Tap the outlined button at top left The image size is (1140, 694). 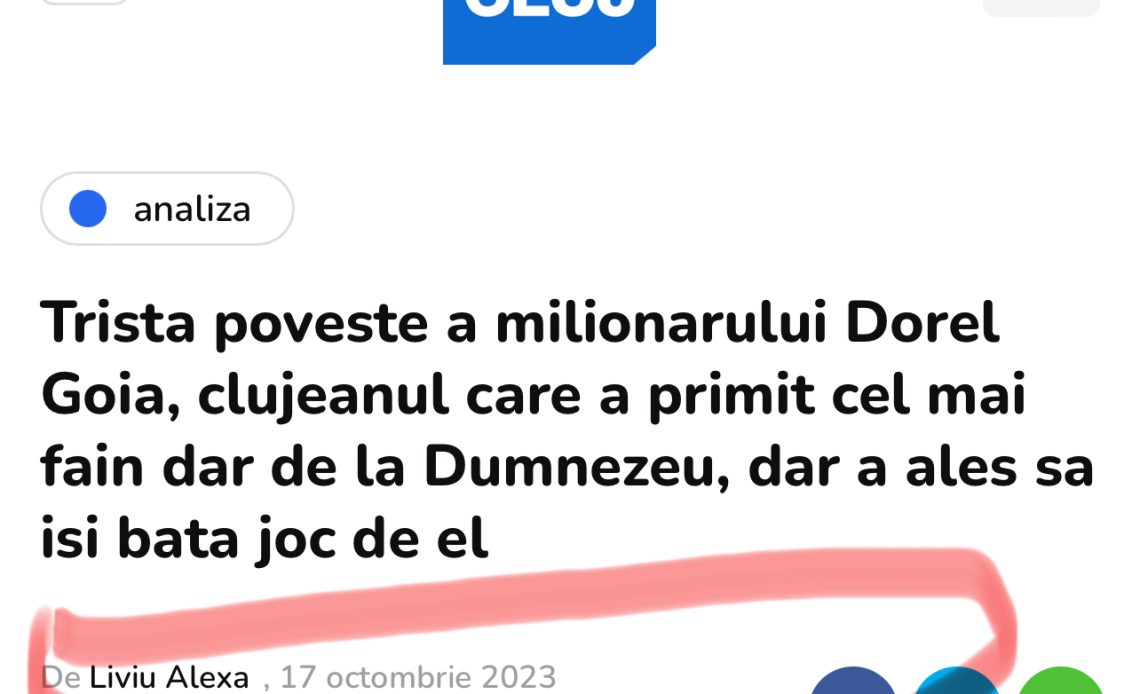84,2
